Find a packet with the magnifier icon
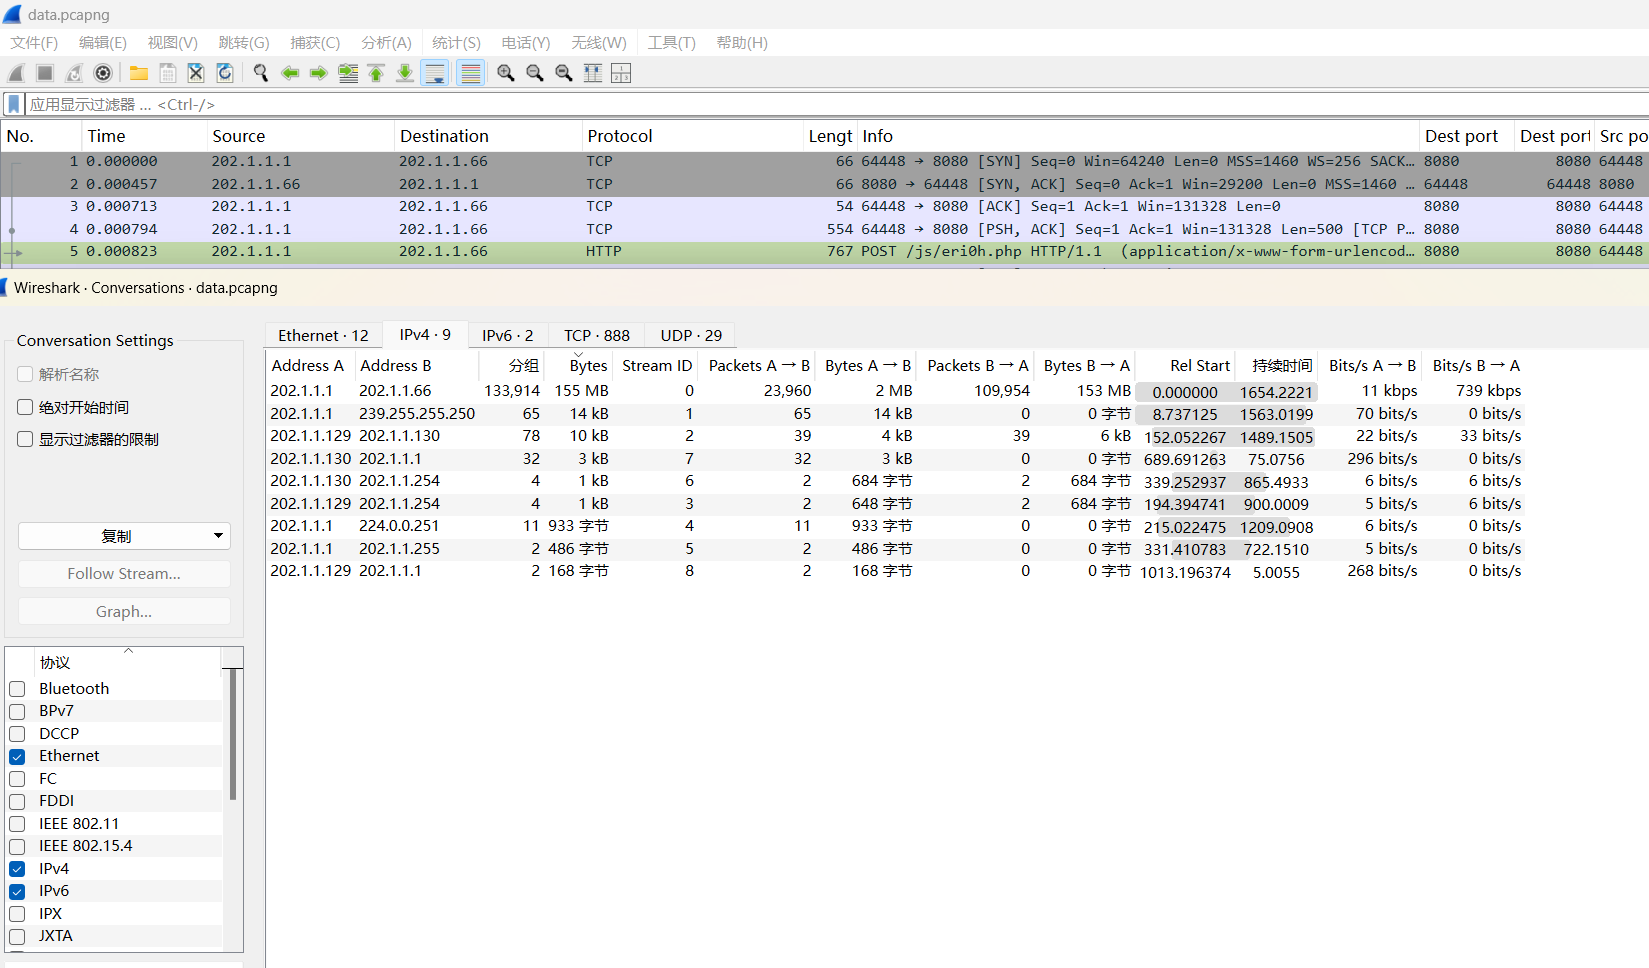Image resolution: width=1649 pixels, height=968 pixels. click(x=261, y=73)
